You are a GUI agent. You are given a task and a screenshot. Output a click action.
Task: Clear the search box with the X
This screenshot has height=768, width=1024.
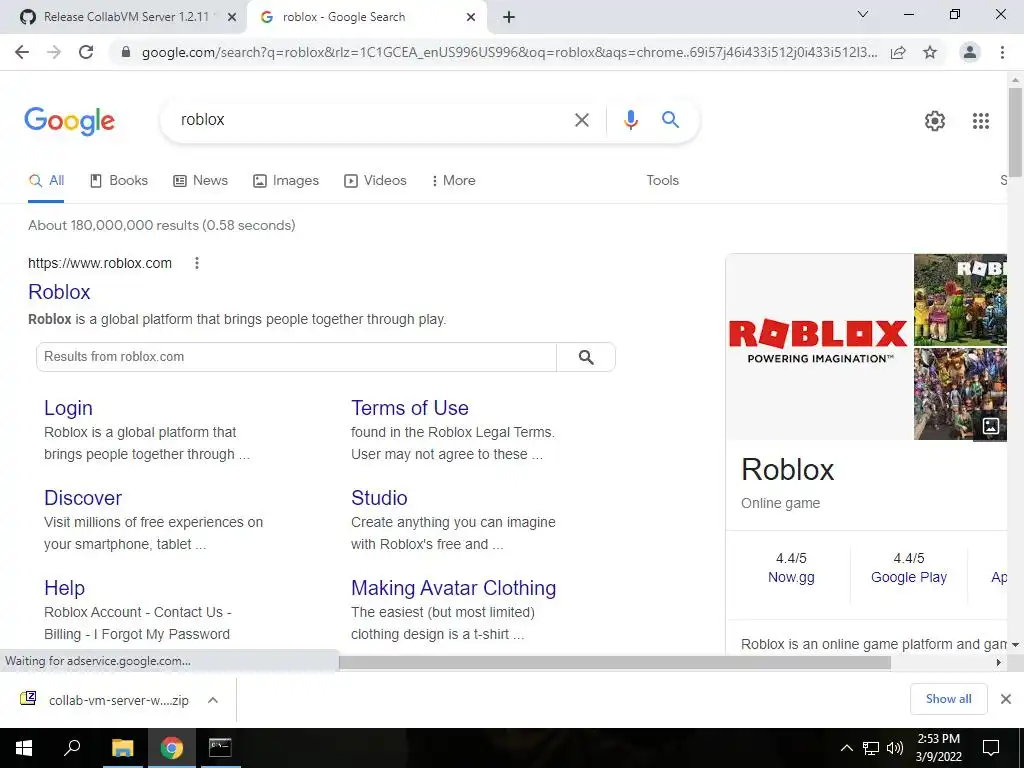pos(581,120)
